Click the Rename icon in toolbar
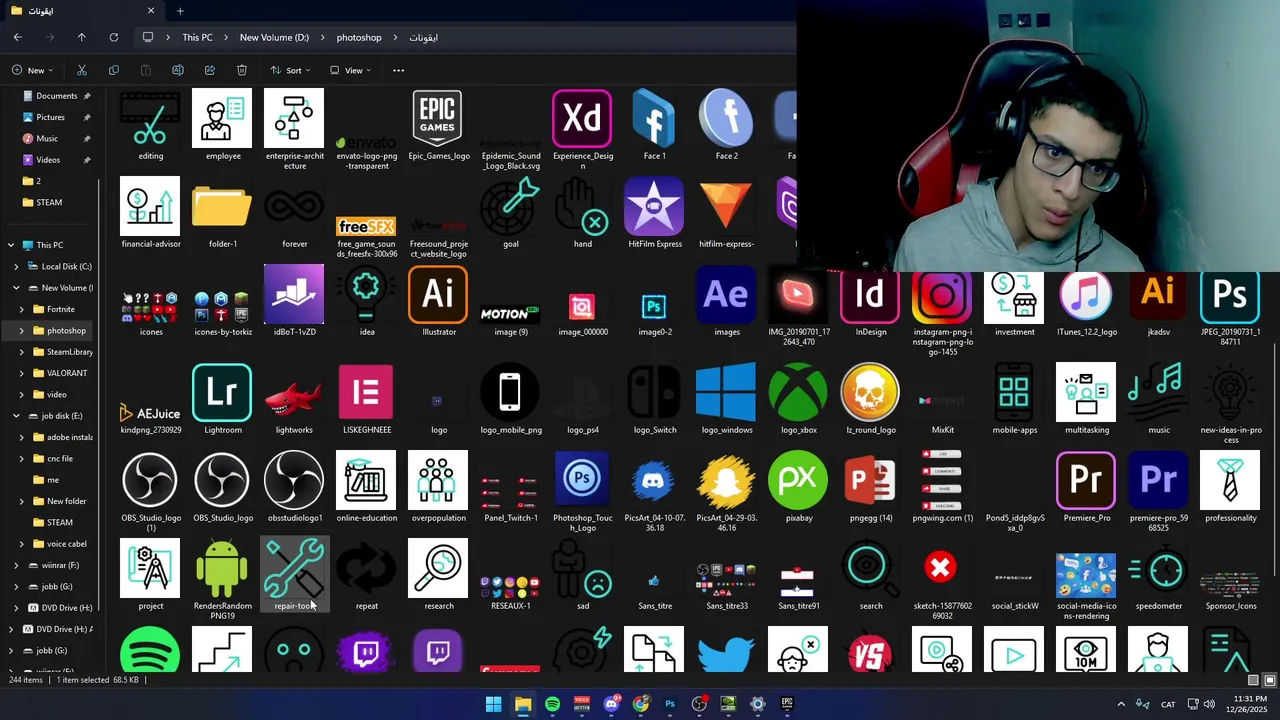 click(x=178, y=70)
